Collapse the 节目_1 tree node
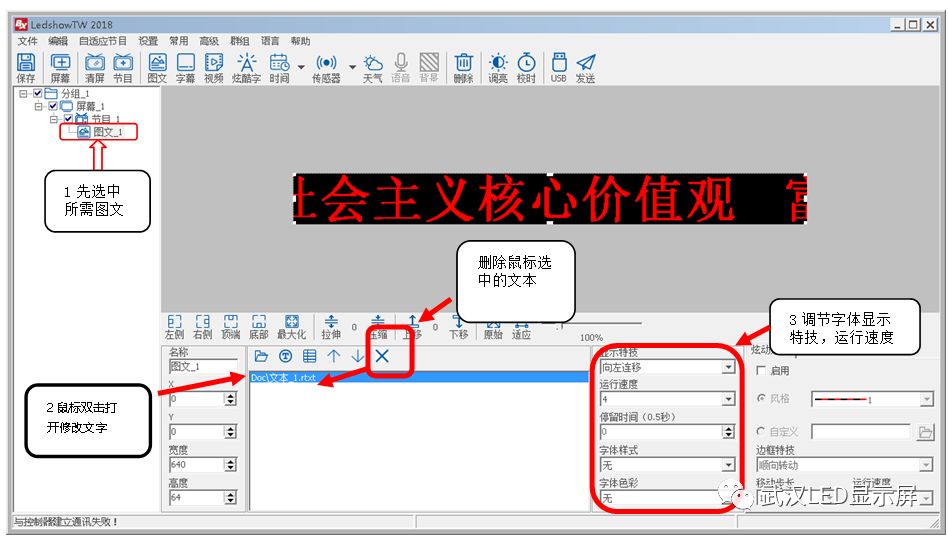This screenshot has width=948, height=537. click(54, 119)
